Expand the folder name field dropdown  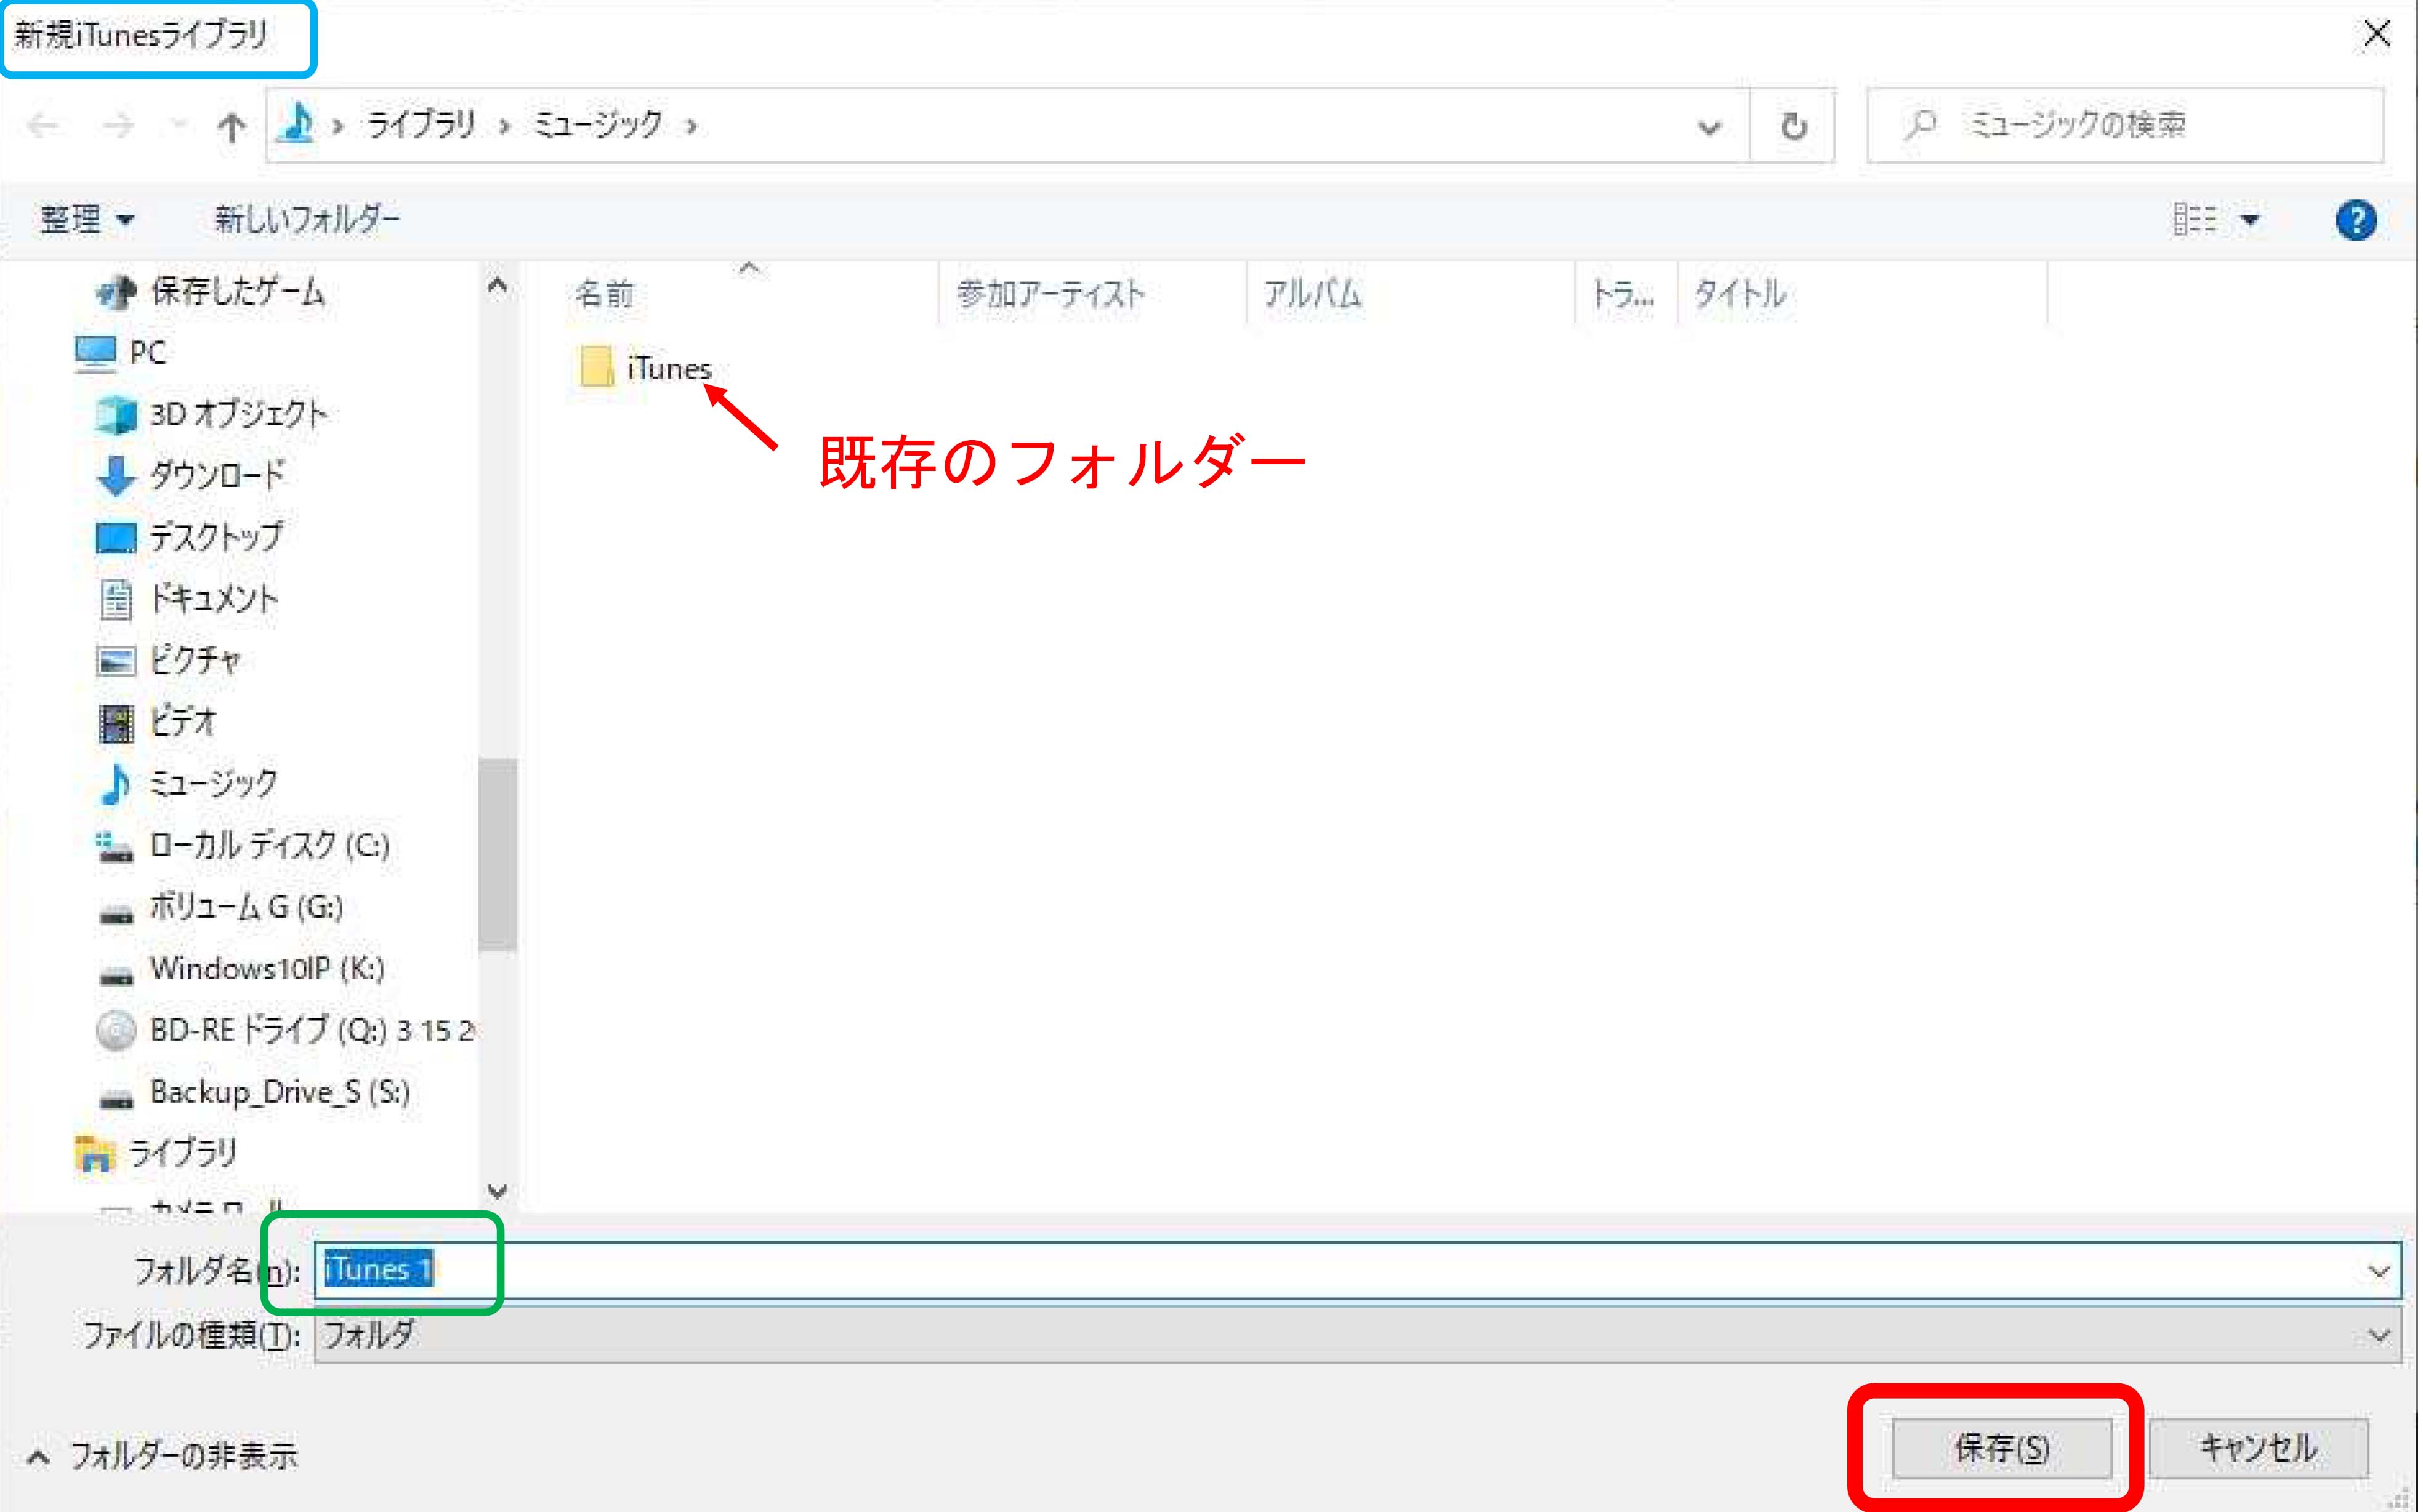pos(2378,1272)
